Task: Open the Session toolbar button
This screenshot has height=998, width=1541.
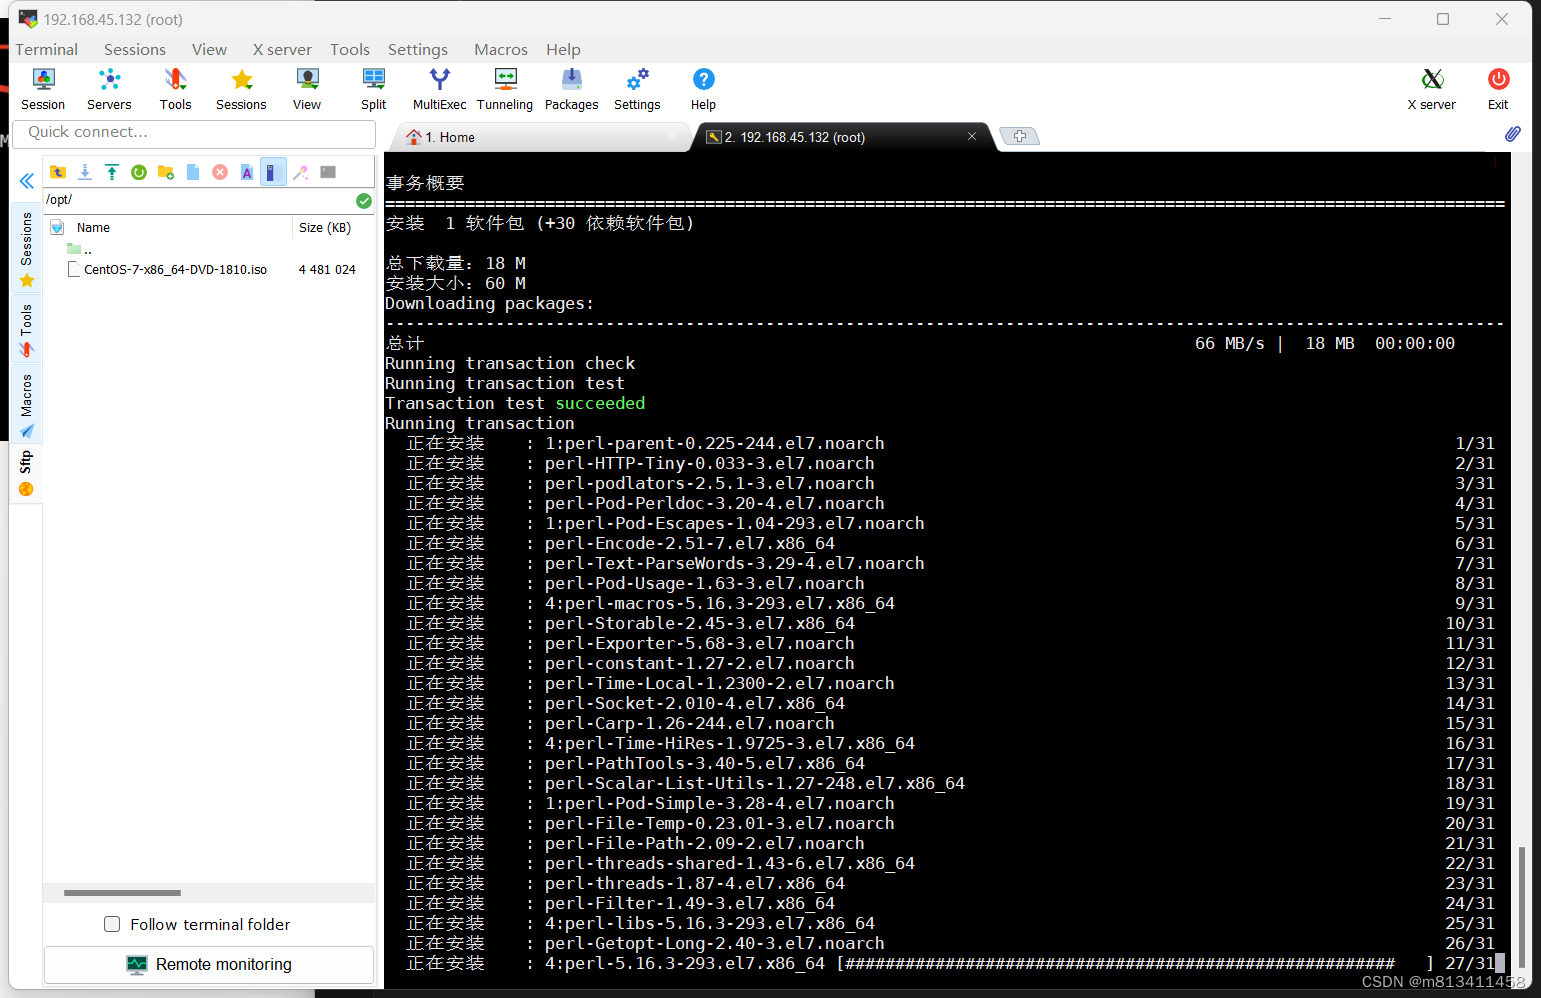Action: [x=43, y=89]
